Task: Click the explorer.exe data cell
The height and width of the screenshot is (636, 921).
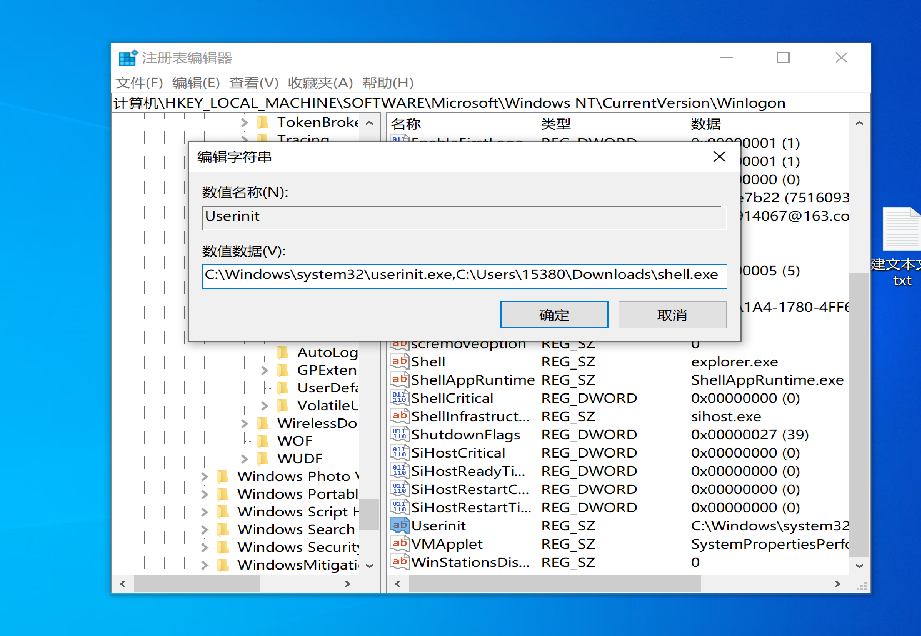Action: point(734,362)
